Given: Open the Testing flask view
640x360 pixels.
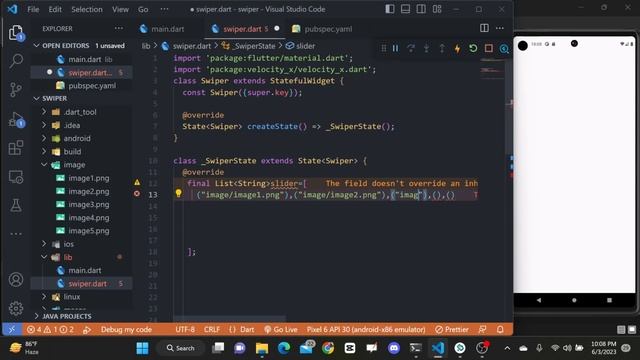Looking at the screenshot, I should pos(16,205).
